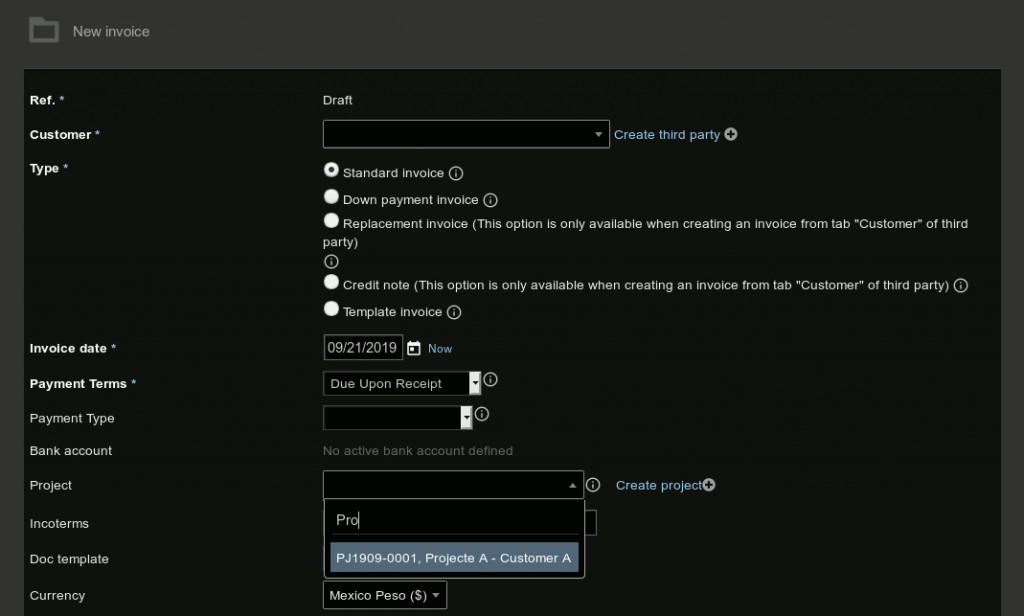
Task: Click the info icon beside Payment Type
Action: [x=481, y=415]
